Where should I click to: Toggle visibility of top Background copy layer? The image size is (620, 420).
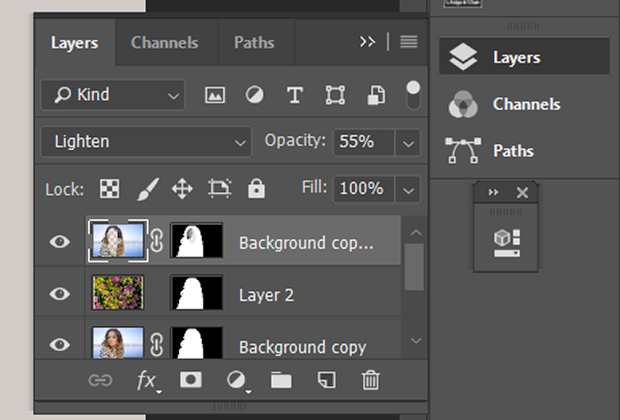point(60,242)
